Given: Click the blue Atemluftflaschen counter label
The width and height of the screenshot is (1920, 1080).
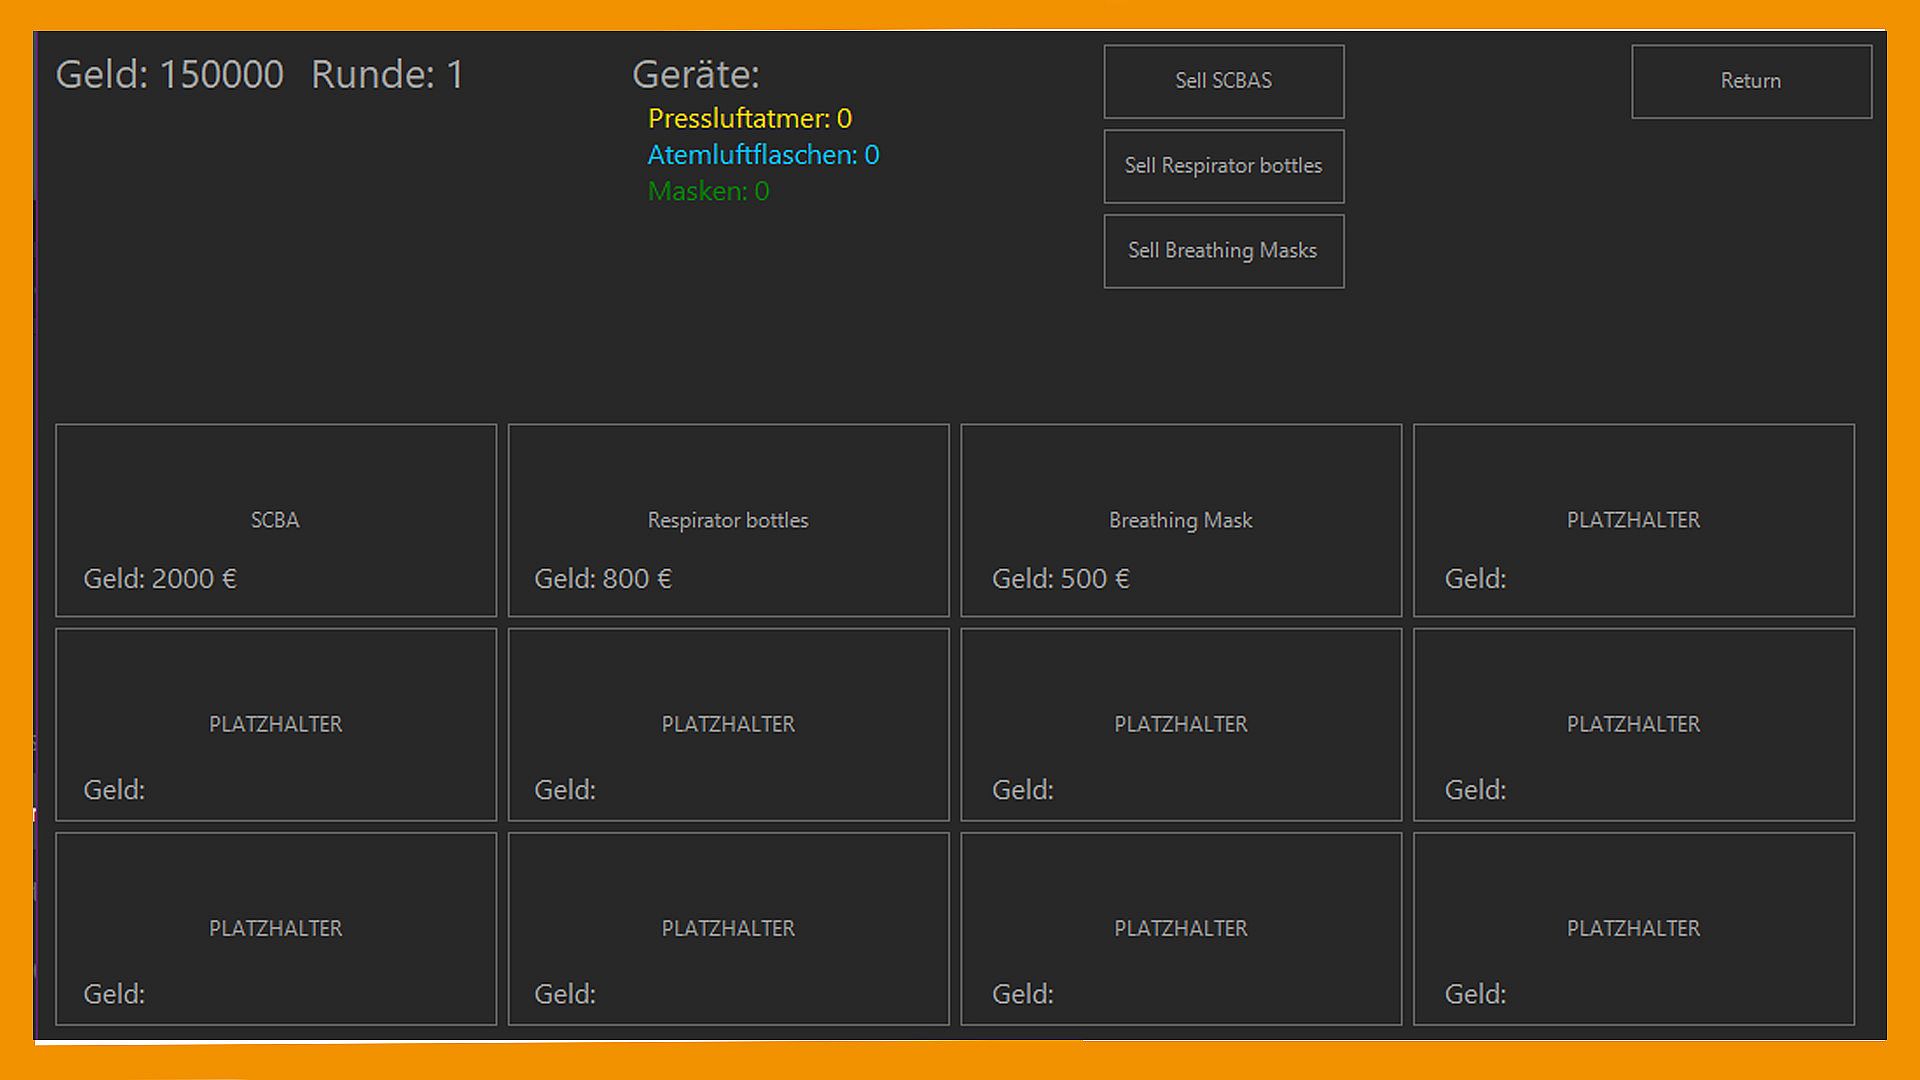Looking at the screenshot, I should click(x=763, y=155).
